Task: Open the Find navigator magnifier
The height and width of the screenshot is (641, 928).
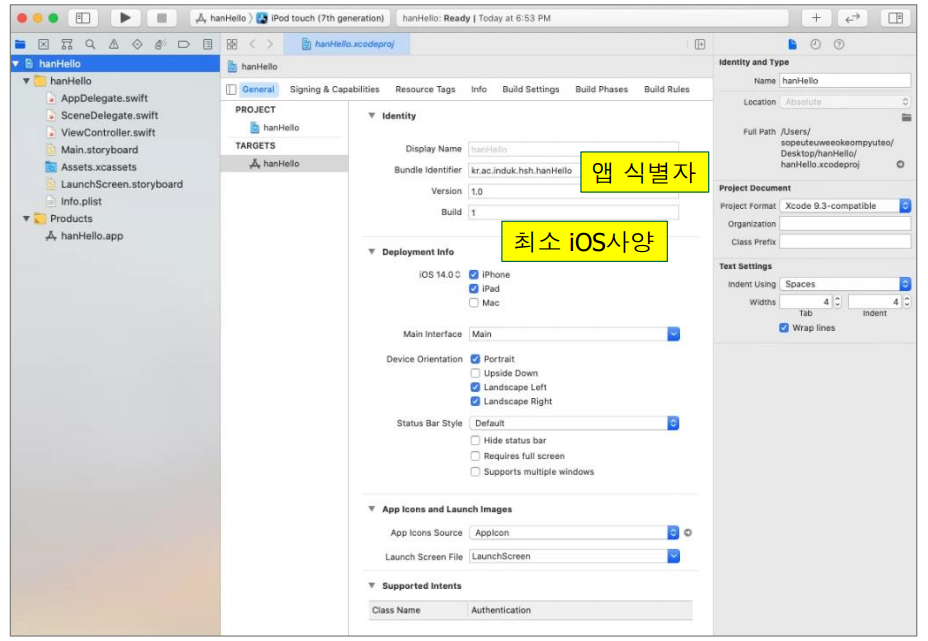Action: (90, 44)
